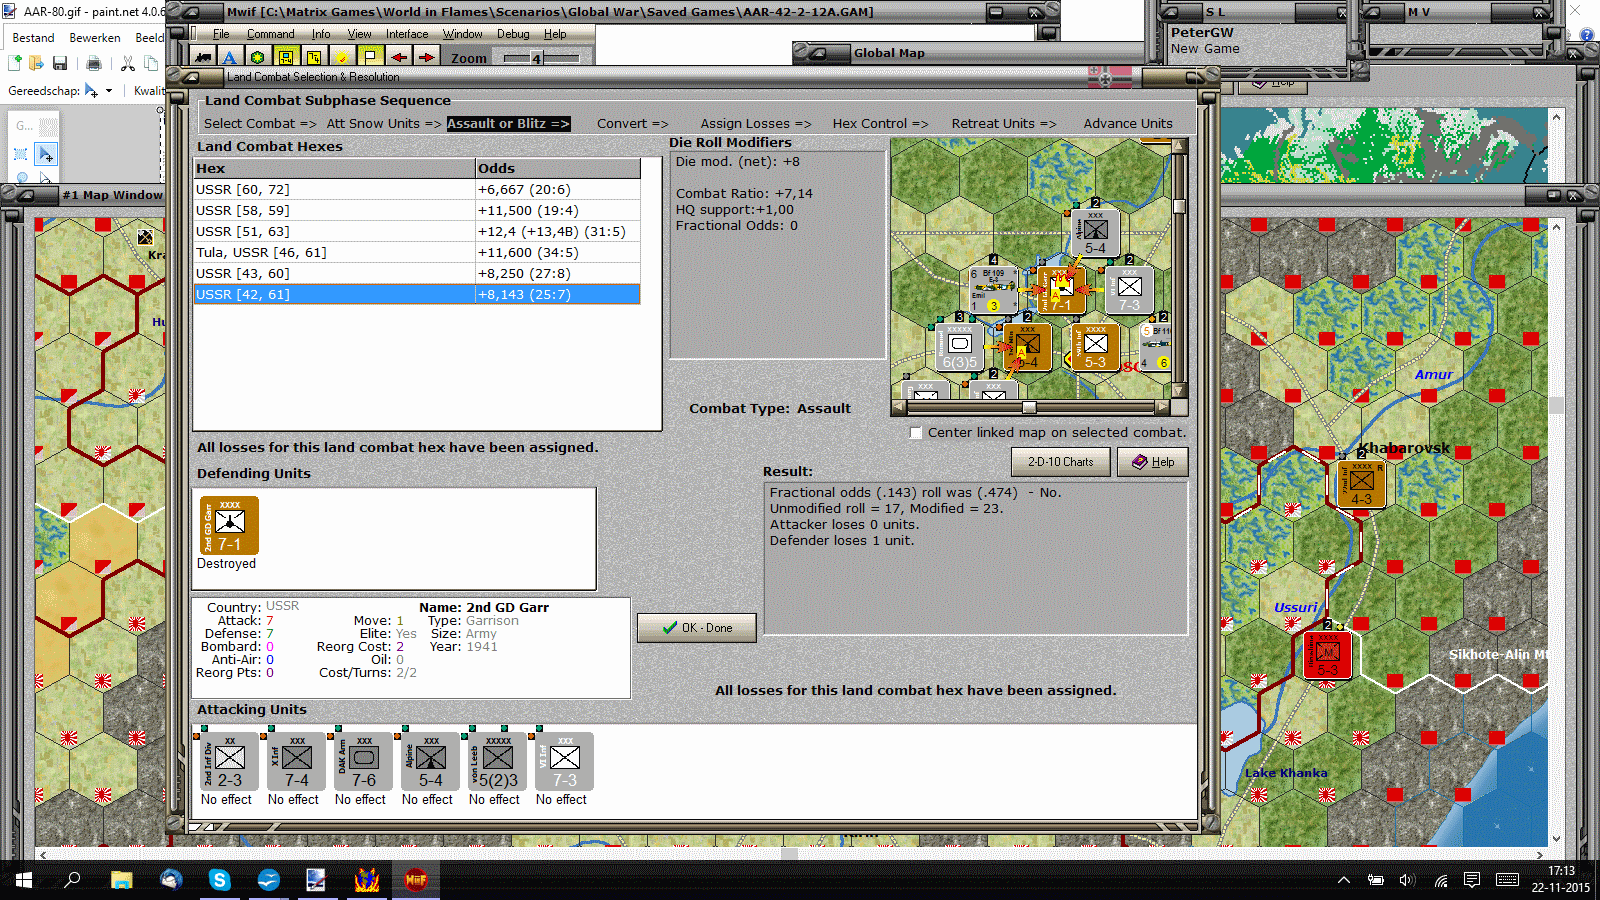
Task: Click the white flag toolbar icon
Action: tap(370, 57)
